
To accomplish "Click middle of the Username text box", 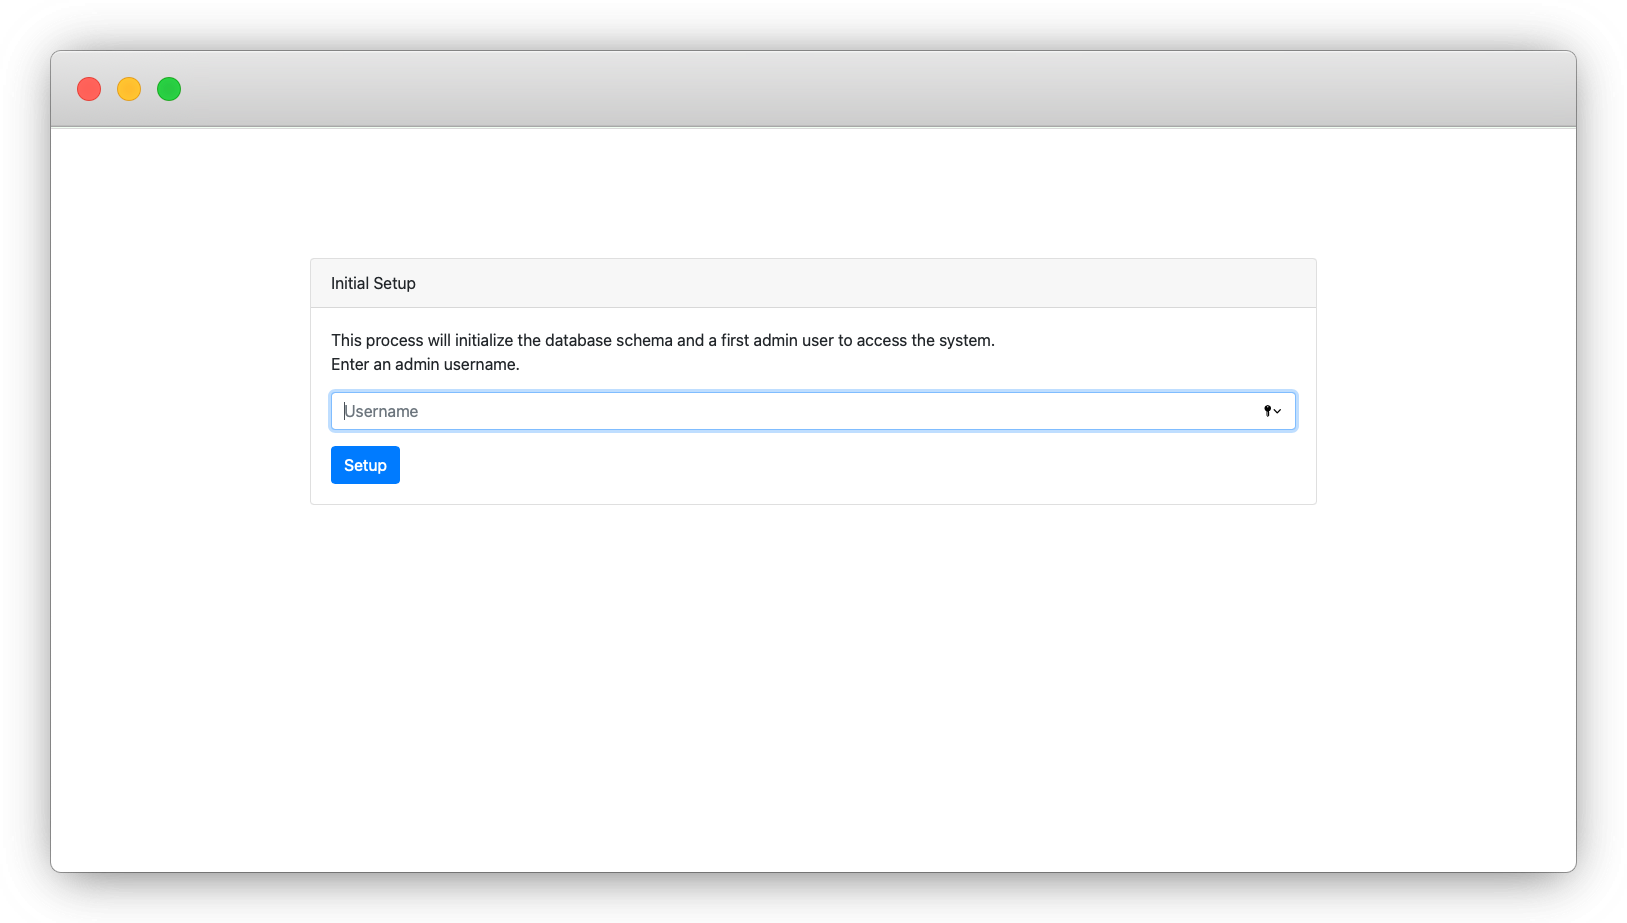I will click(813, 411).
